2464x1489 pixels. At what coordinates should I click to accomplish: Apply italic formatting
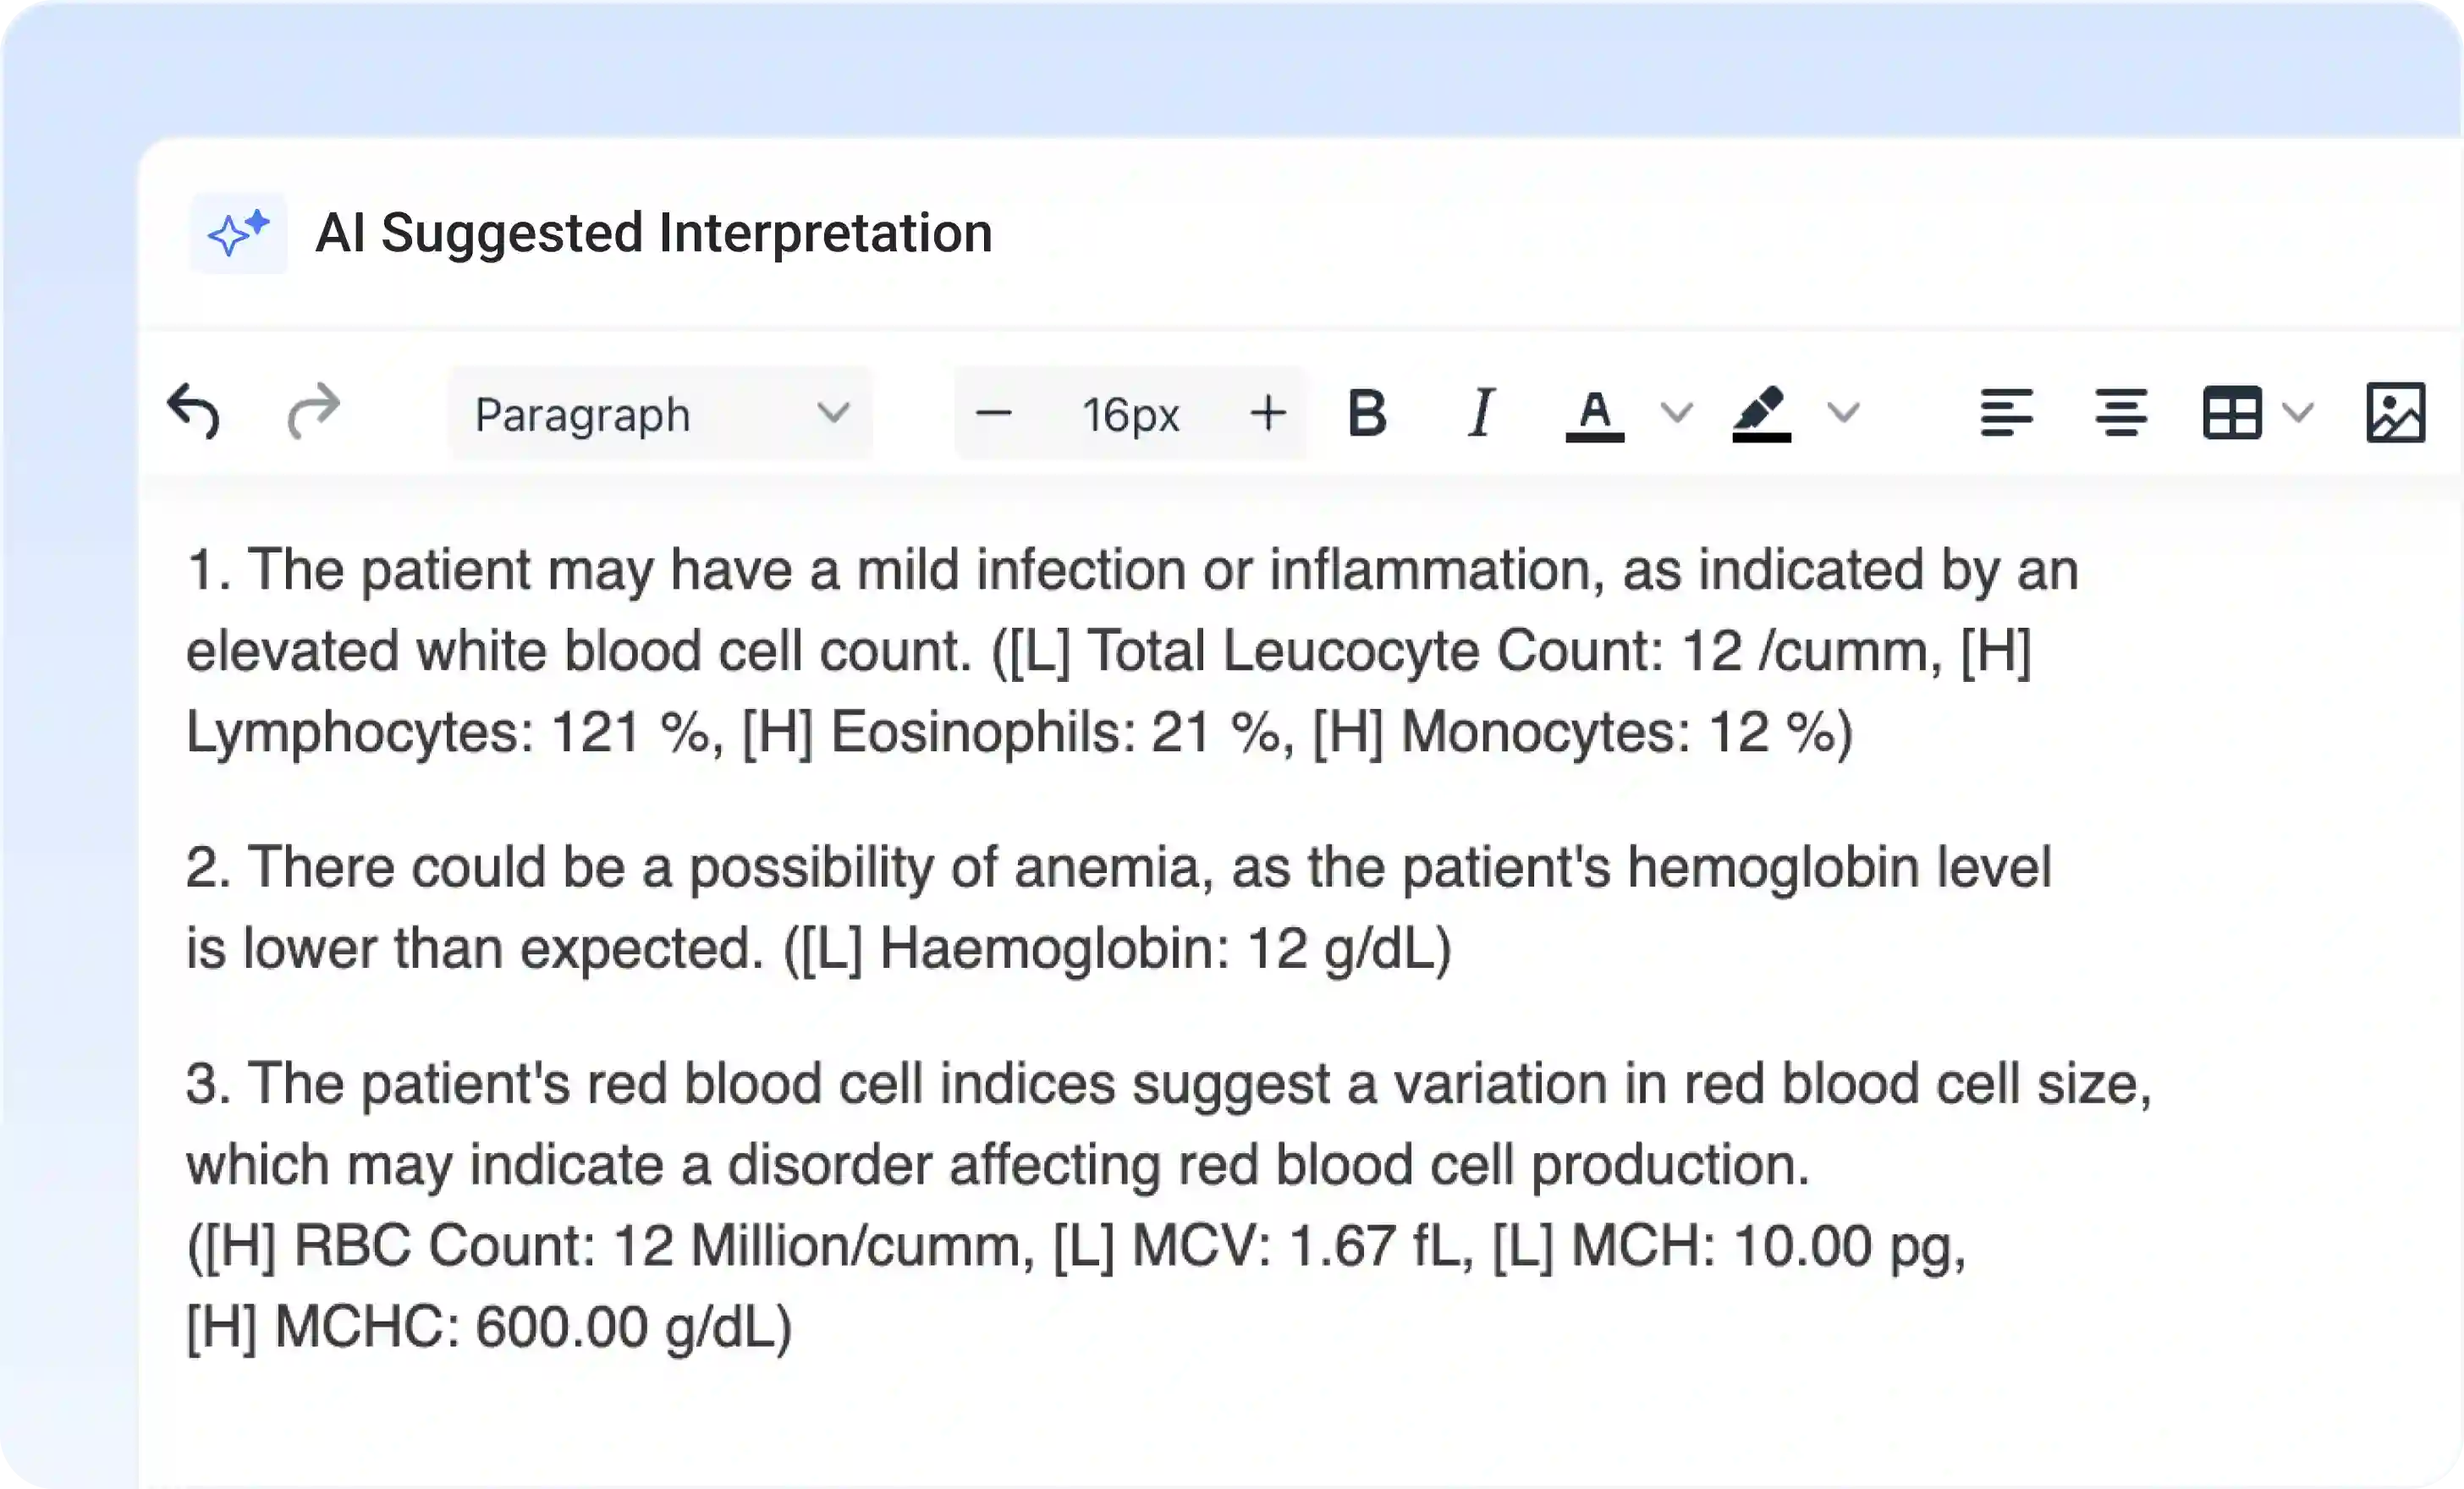point(1480,413)
